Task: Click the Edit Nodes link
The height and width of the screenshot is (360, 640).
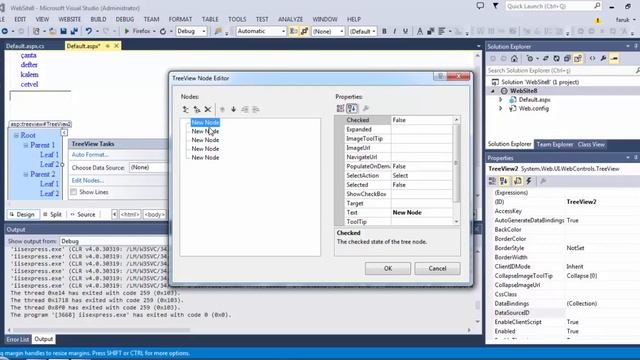Action: point(88,180)
